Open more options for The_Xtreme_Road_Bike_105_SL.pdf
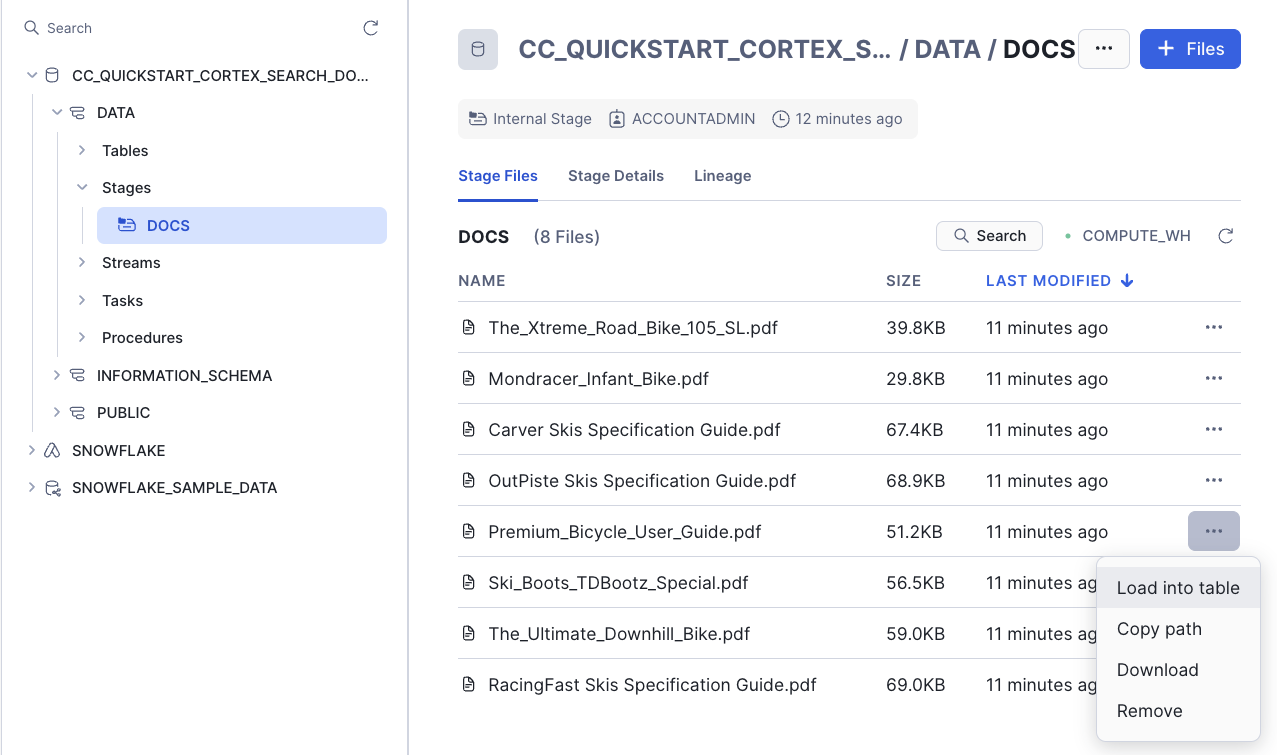The width and height of the screenshot is (1277, 755). pyautogui.click(x=1213, y=328)
